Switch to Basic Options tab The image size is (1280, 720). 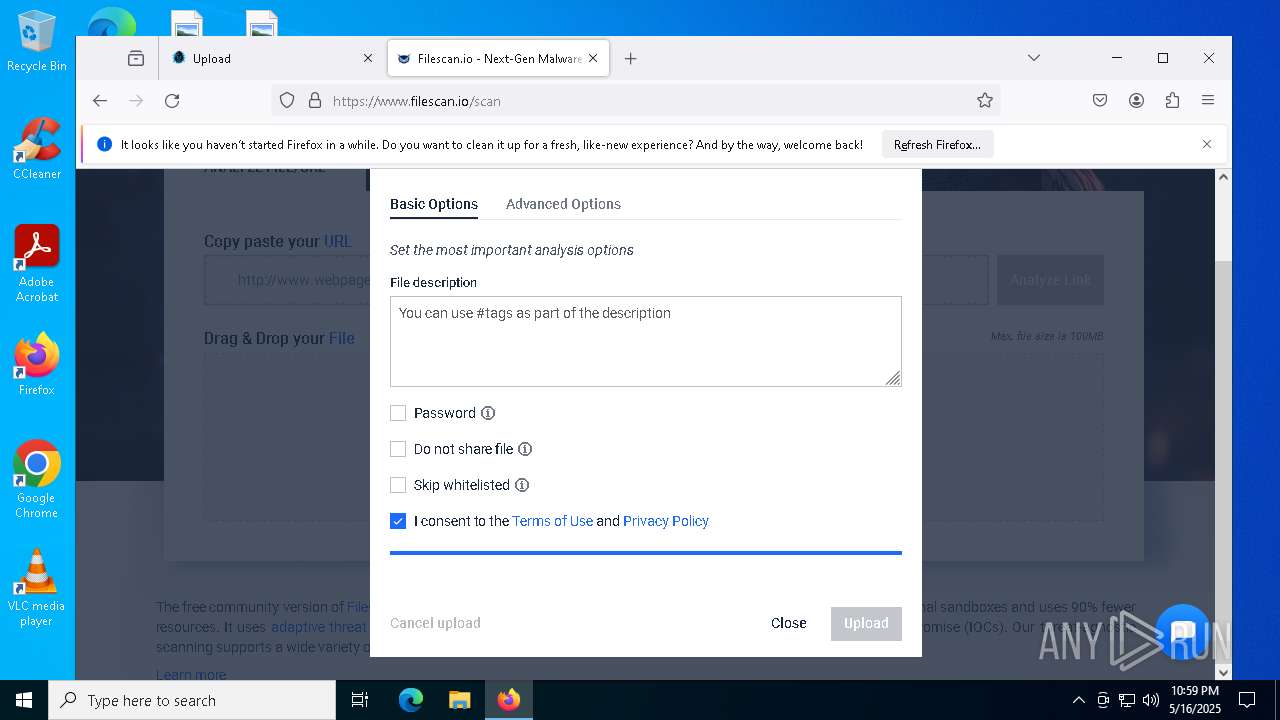pyautogui.click(x=434, y=204)
